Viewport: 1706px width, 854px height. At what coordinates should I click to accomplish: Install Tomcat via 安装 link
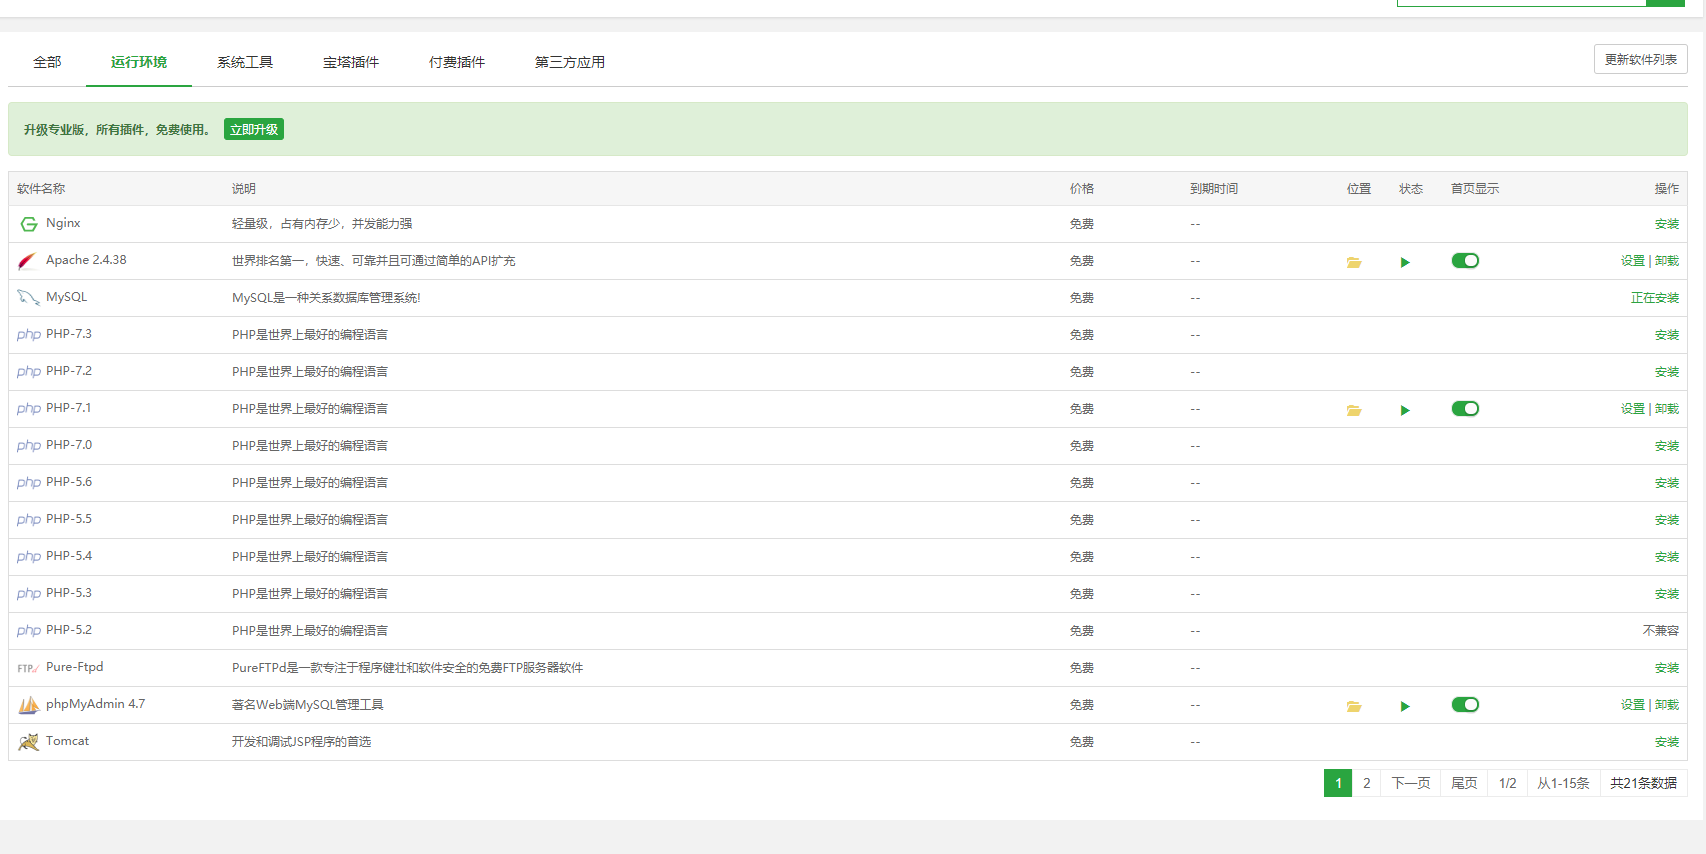point(1667,742)
